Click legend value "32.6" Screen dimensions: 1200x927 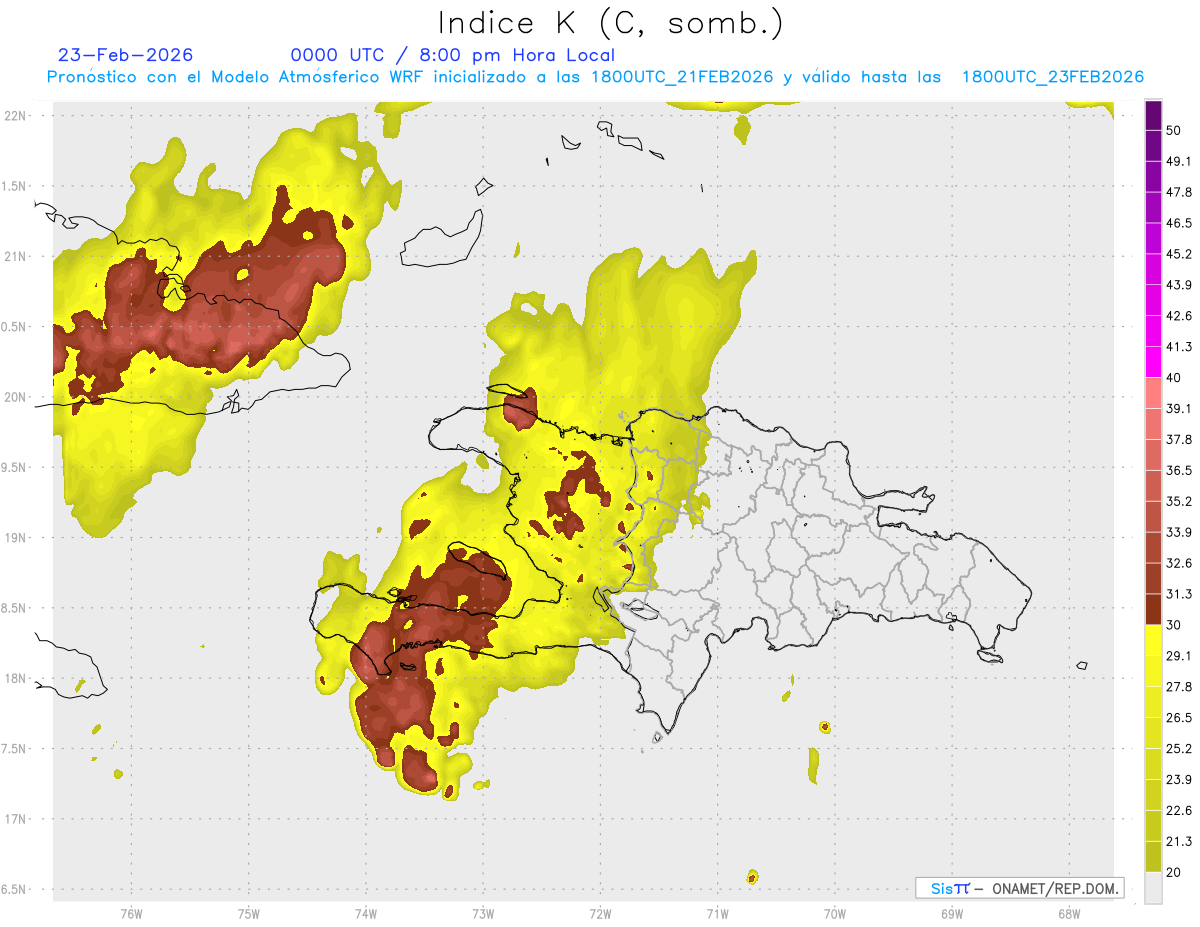pos(1179,563)
